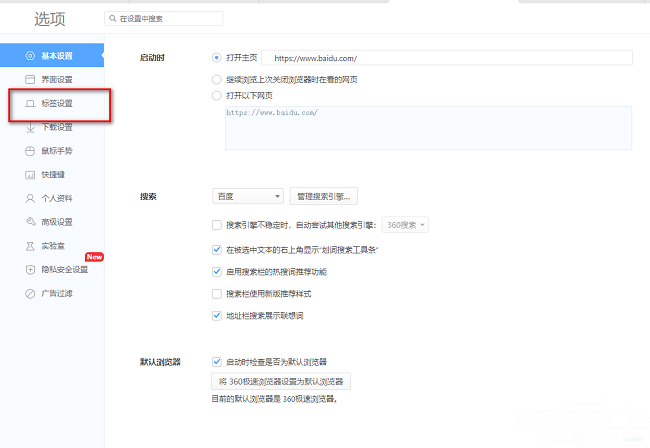Check 搜索栏使用新版推荐样式
This screenshot has width=650, height=448.
coord(216,294)
